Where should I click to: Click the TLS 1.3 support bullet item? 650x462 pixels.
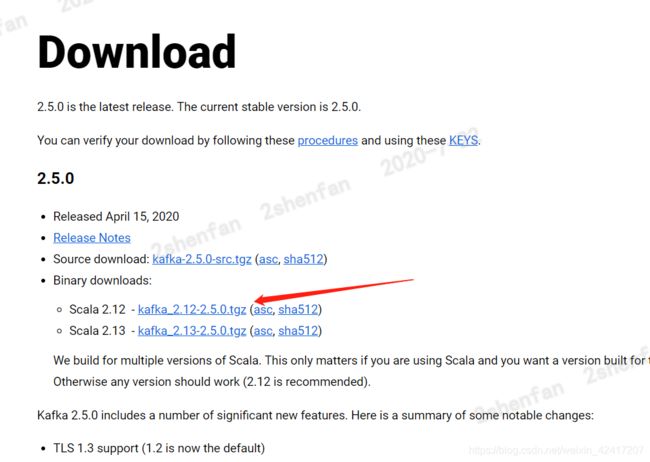(159, 448)
